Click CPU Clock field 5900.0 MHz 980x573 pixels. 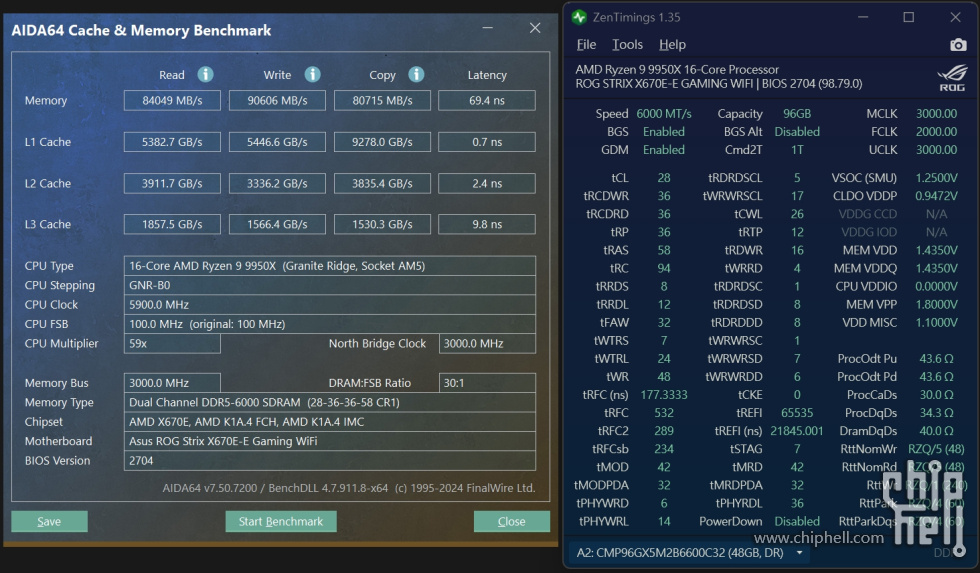[329, 304]
